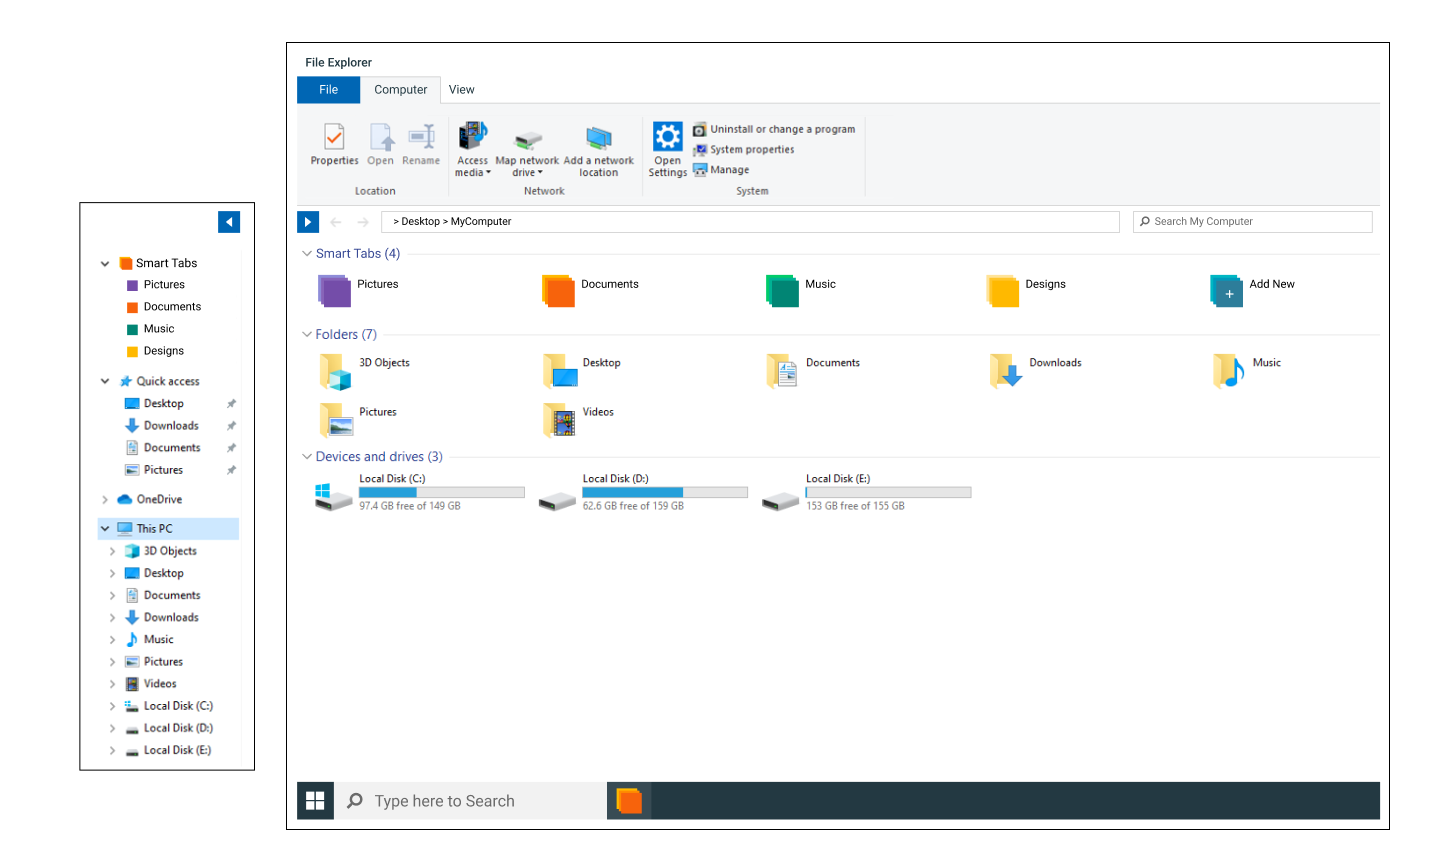The height and width of the screenshot is (868, 1440).
Task: Open the Map network drive dropdown
Action: [x=527, y=153]
